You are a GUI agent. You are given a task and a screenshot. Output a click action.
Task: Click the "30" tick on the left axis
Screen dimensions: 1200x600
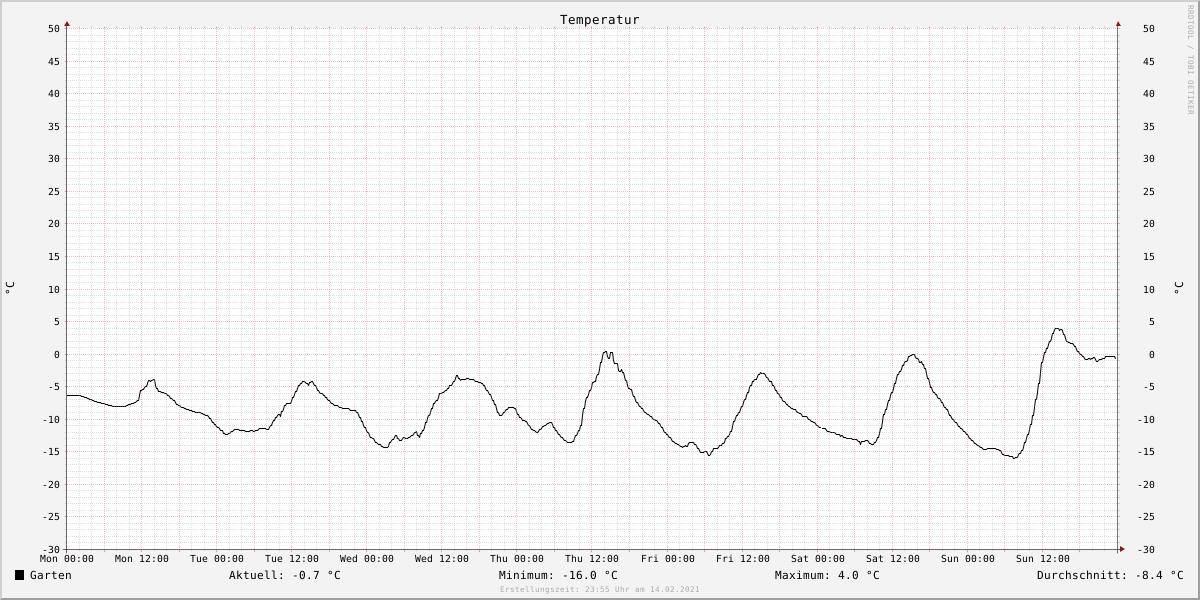click(x=54, y=159)
